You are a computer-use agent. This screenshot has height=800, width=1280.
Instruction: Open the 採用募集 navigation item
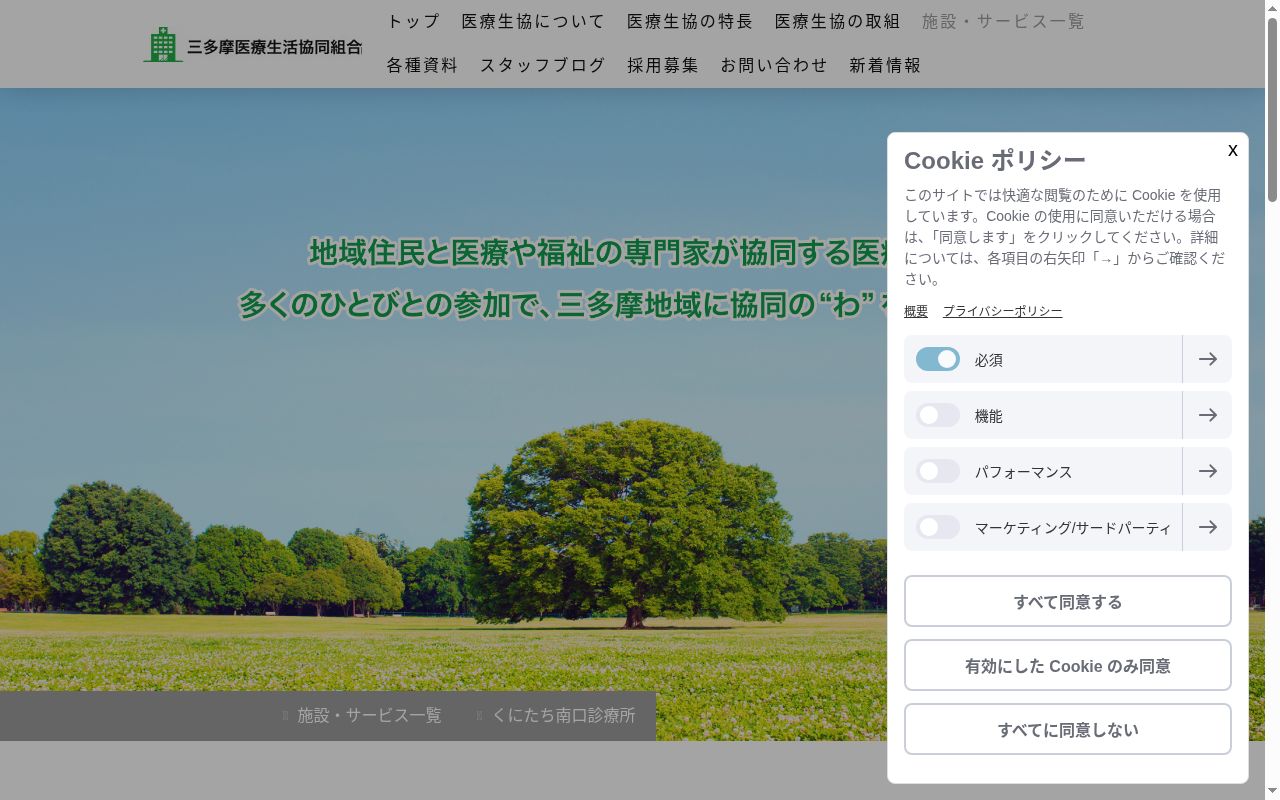click(663, 65)
